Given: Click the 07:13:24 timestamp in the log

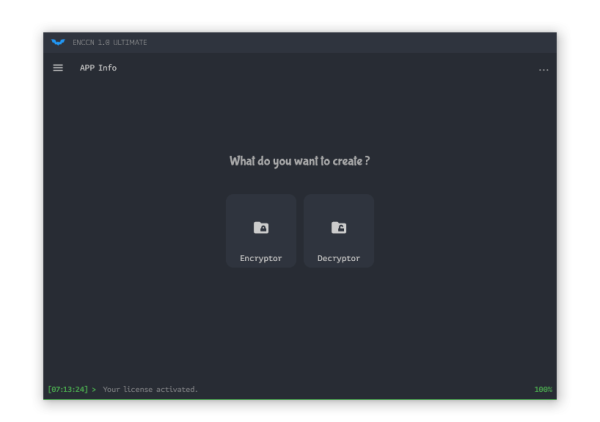Looking at the screenshot, I should click(68, 389).
